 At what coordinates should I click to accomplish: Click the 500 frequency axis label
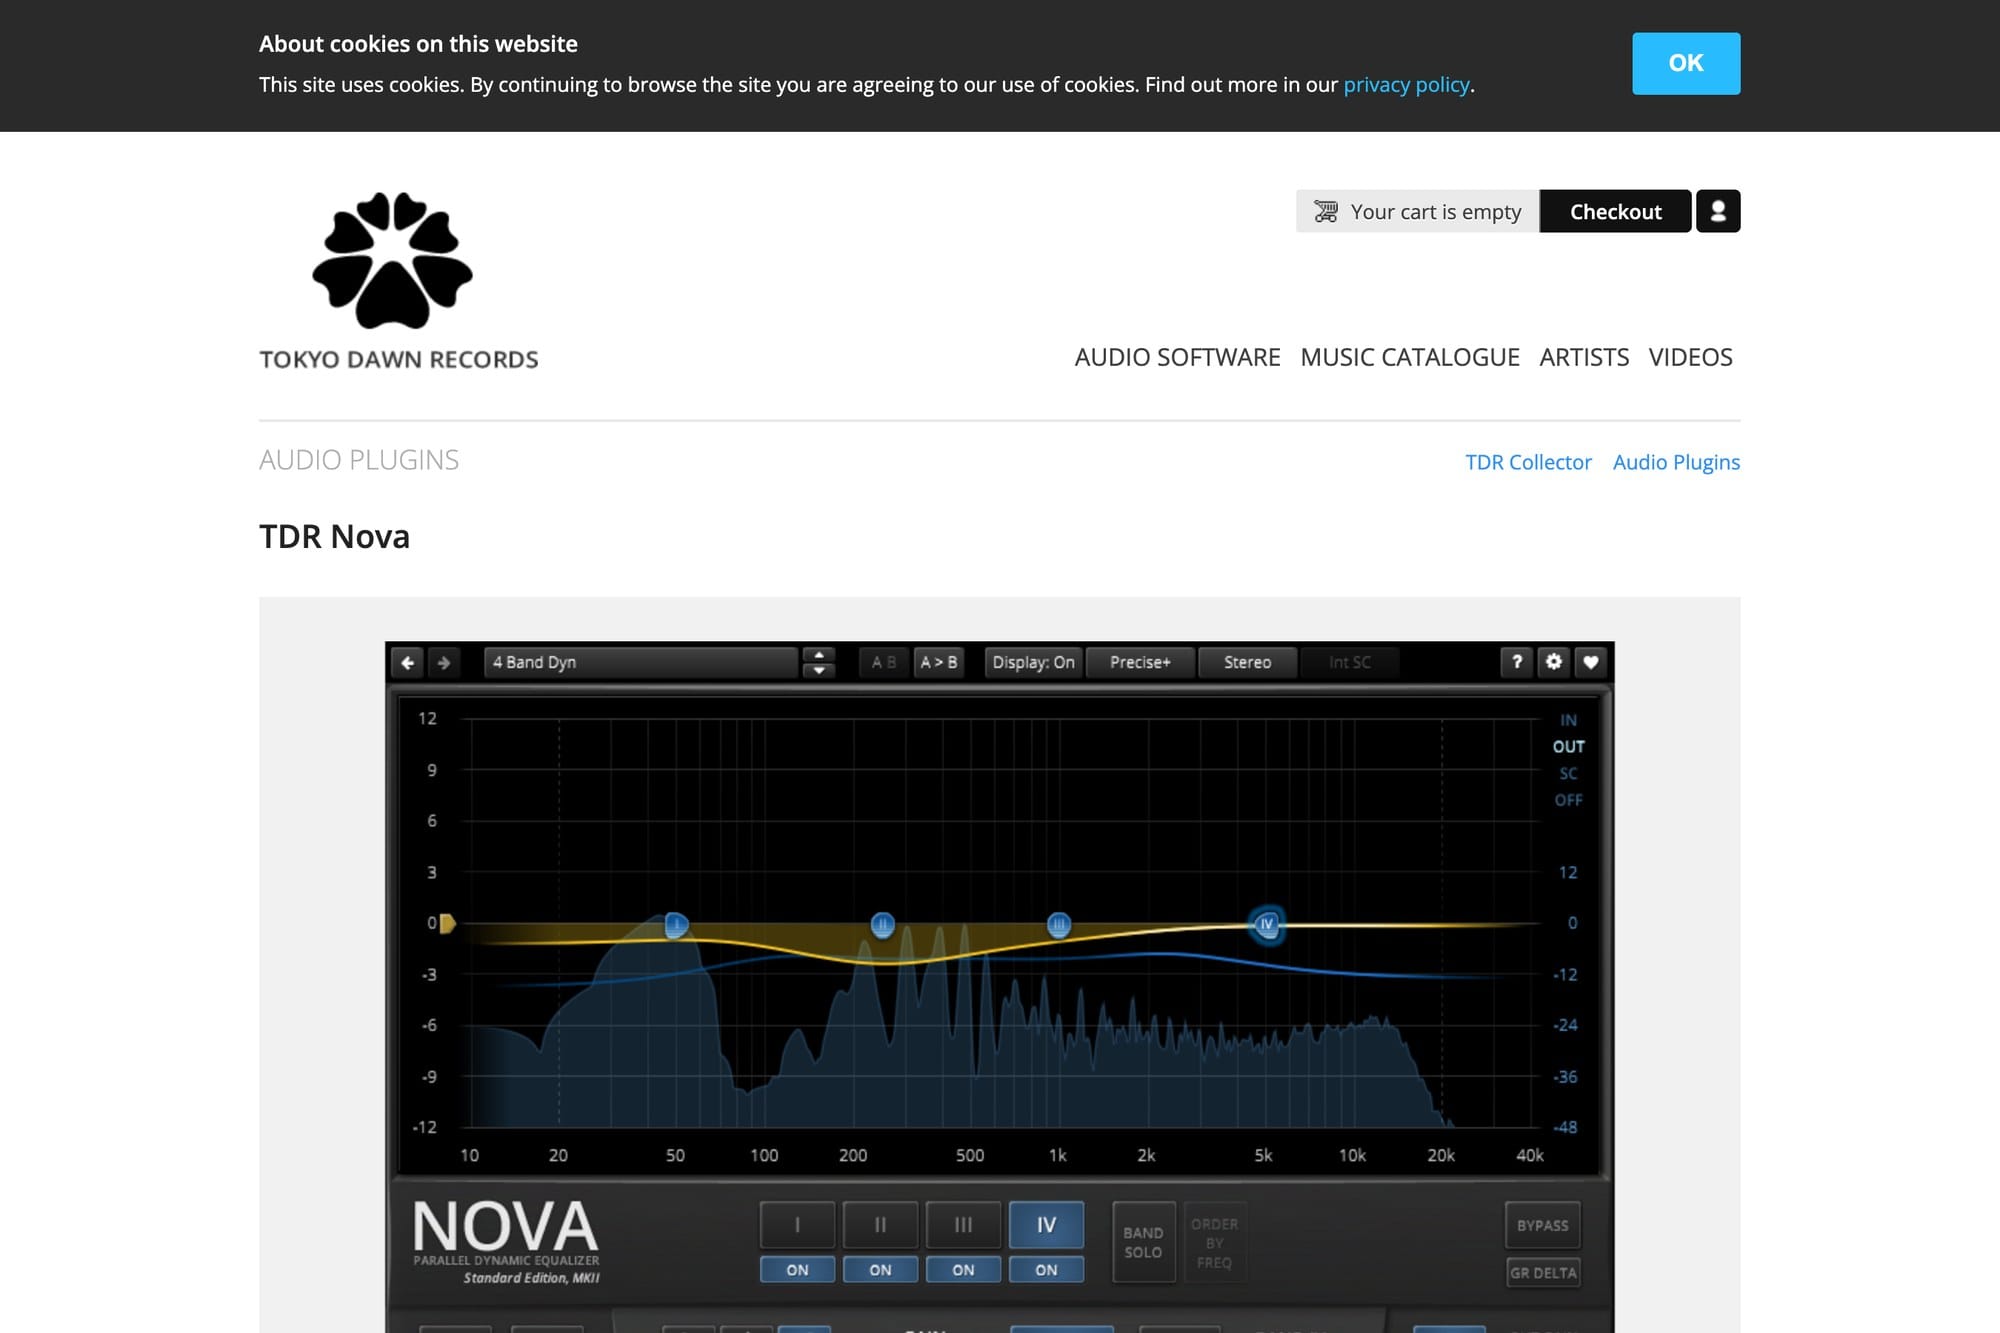coord(970,1156)
